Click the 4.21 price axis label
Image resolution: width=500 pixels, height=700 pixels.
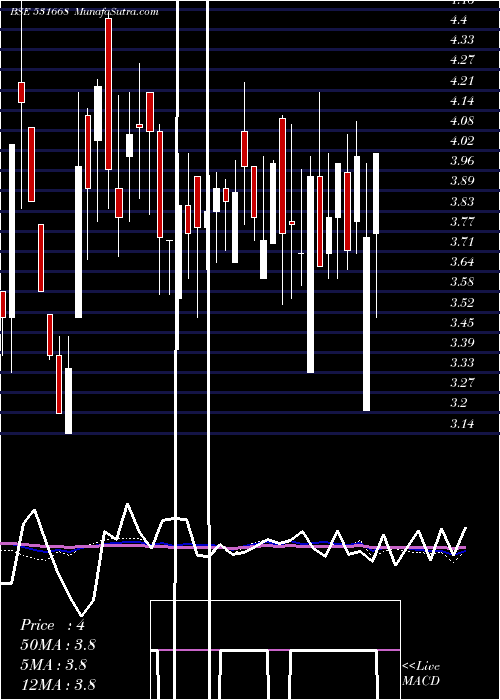click(462, 80)
